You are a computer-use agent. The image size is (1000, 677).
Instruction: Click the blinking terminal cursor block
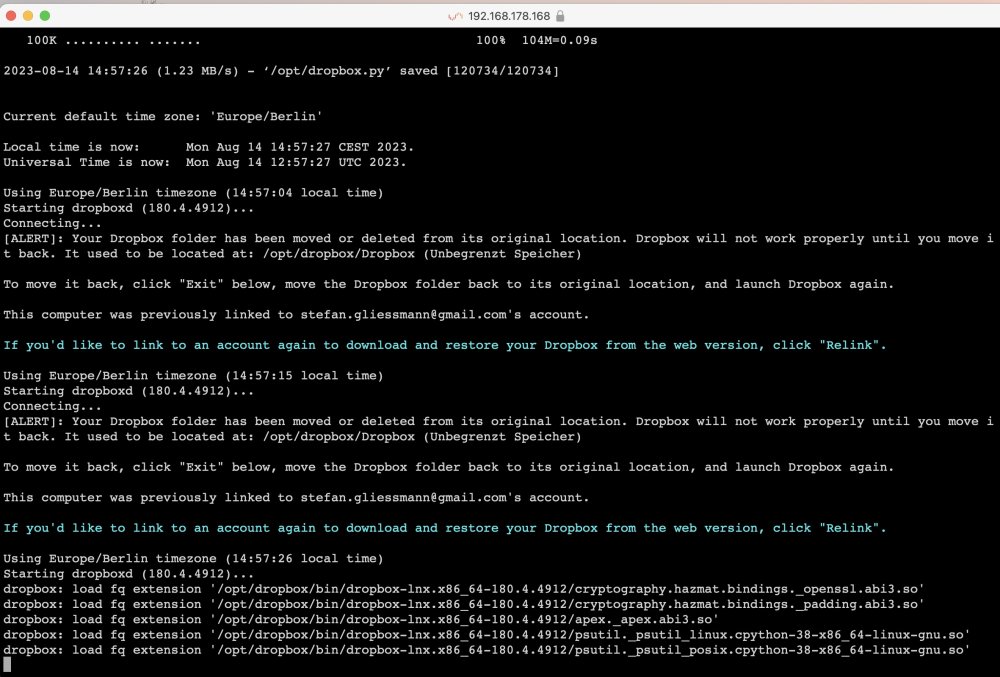[7, 665]
